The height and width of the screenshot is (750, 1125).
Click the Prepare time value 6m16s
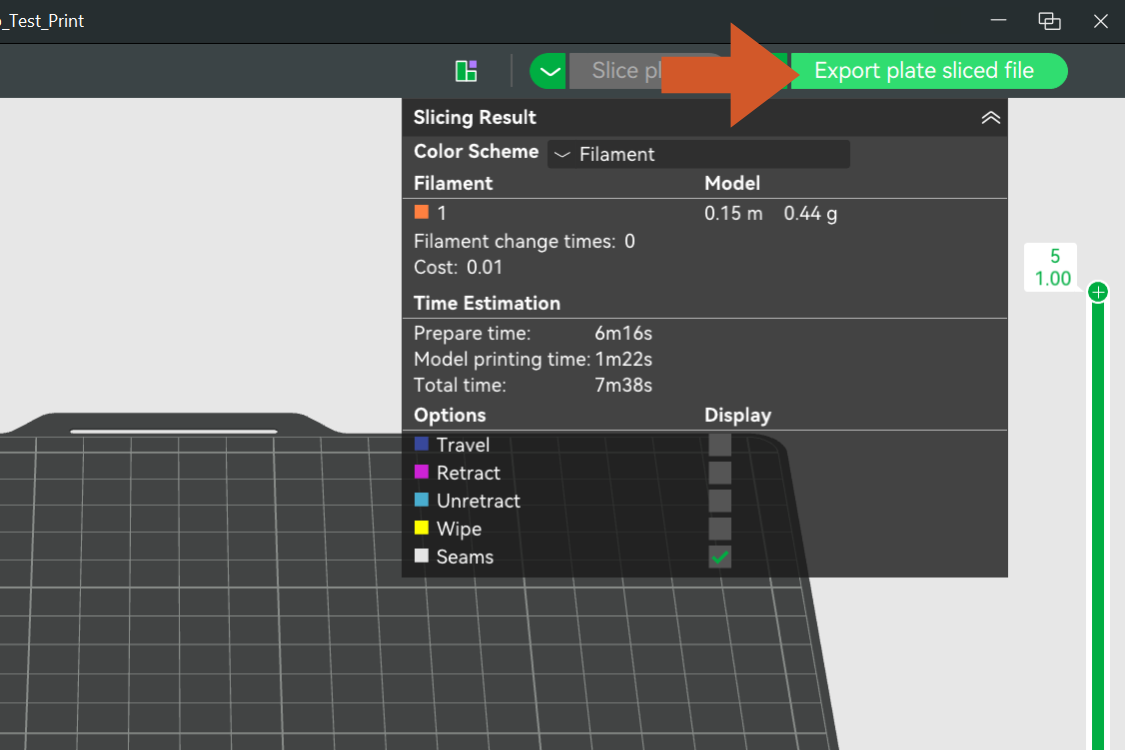coord(623,334)
